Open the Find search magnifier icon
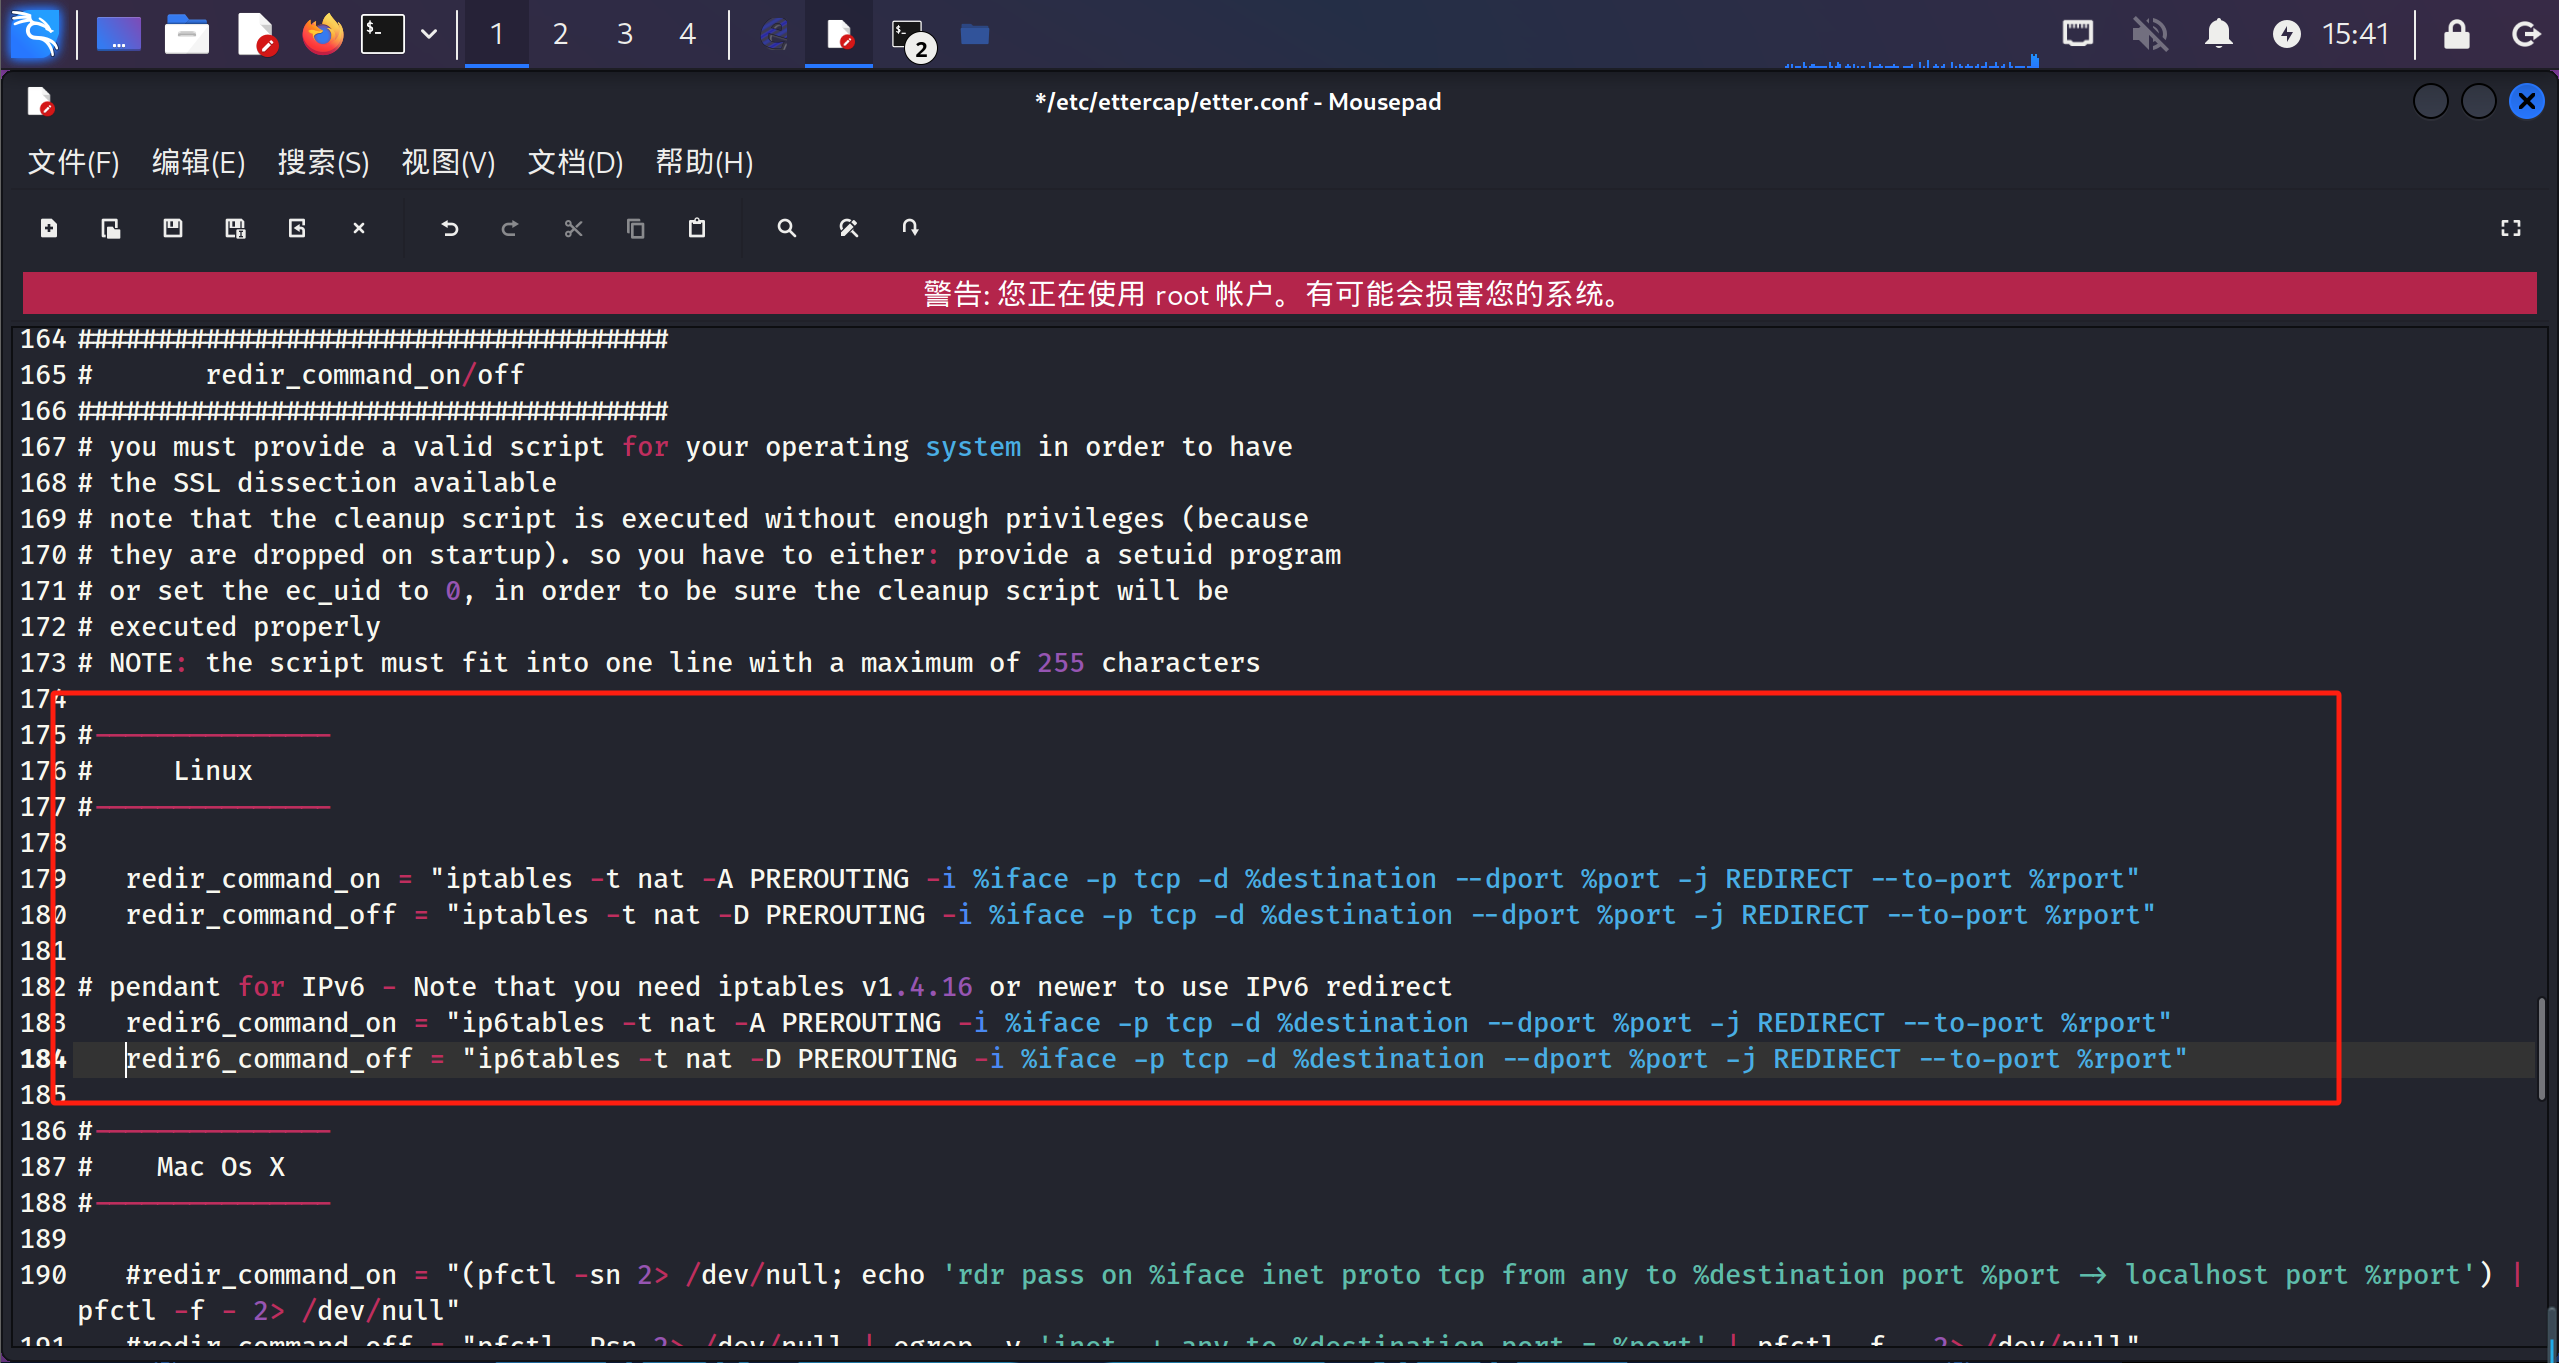The width and height of the screenshot is (2559, 1363). [787, 229]
